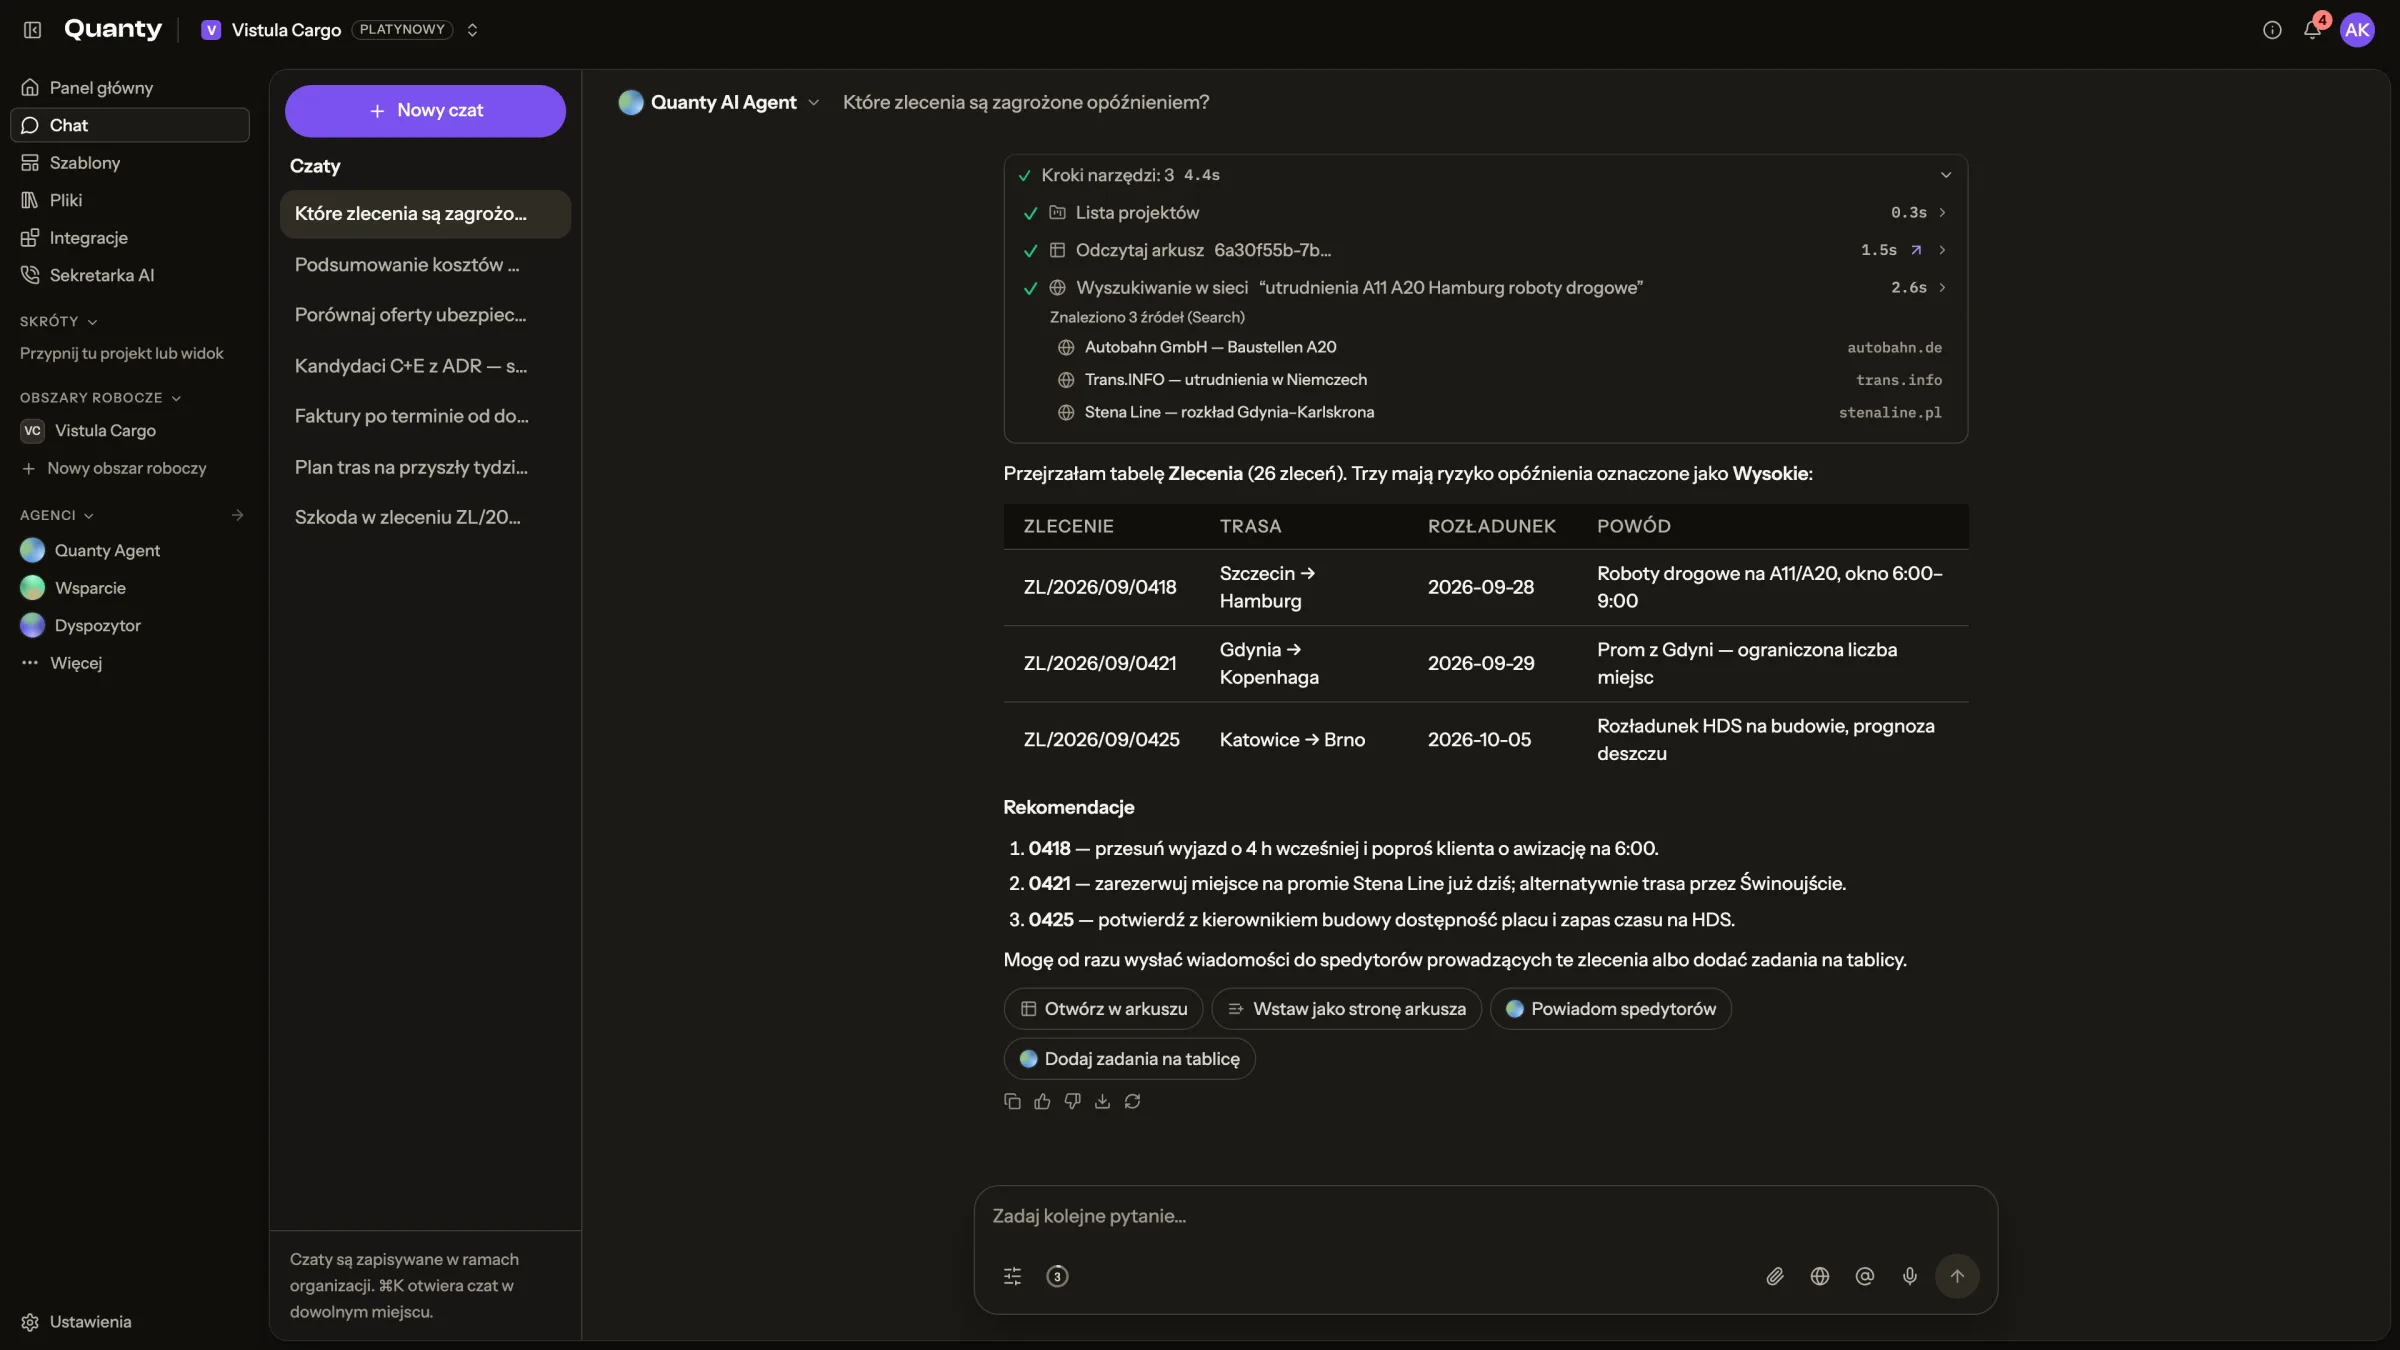The height and width of the screenshot is (1350, 2400).
Task: Switch workspace via Vistula Cargo selector arrows
Action: 472,30
